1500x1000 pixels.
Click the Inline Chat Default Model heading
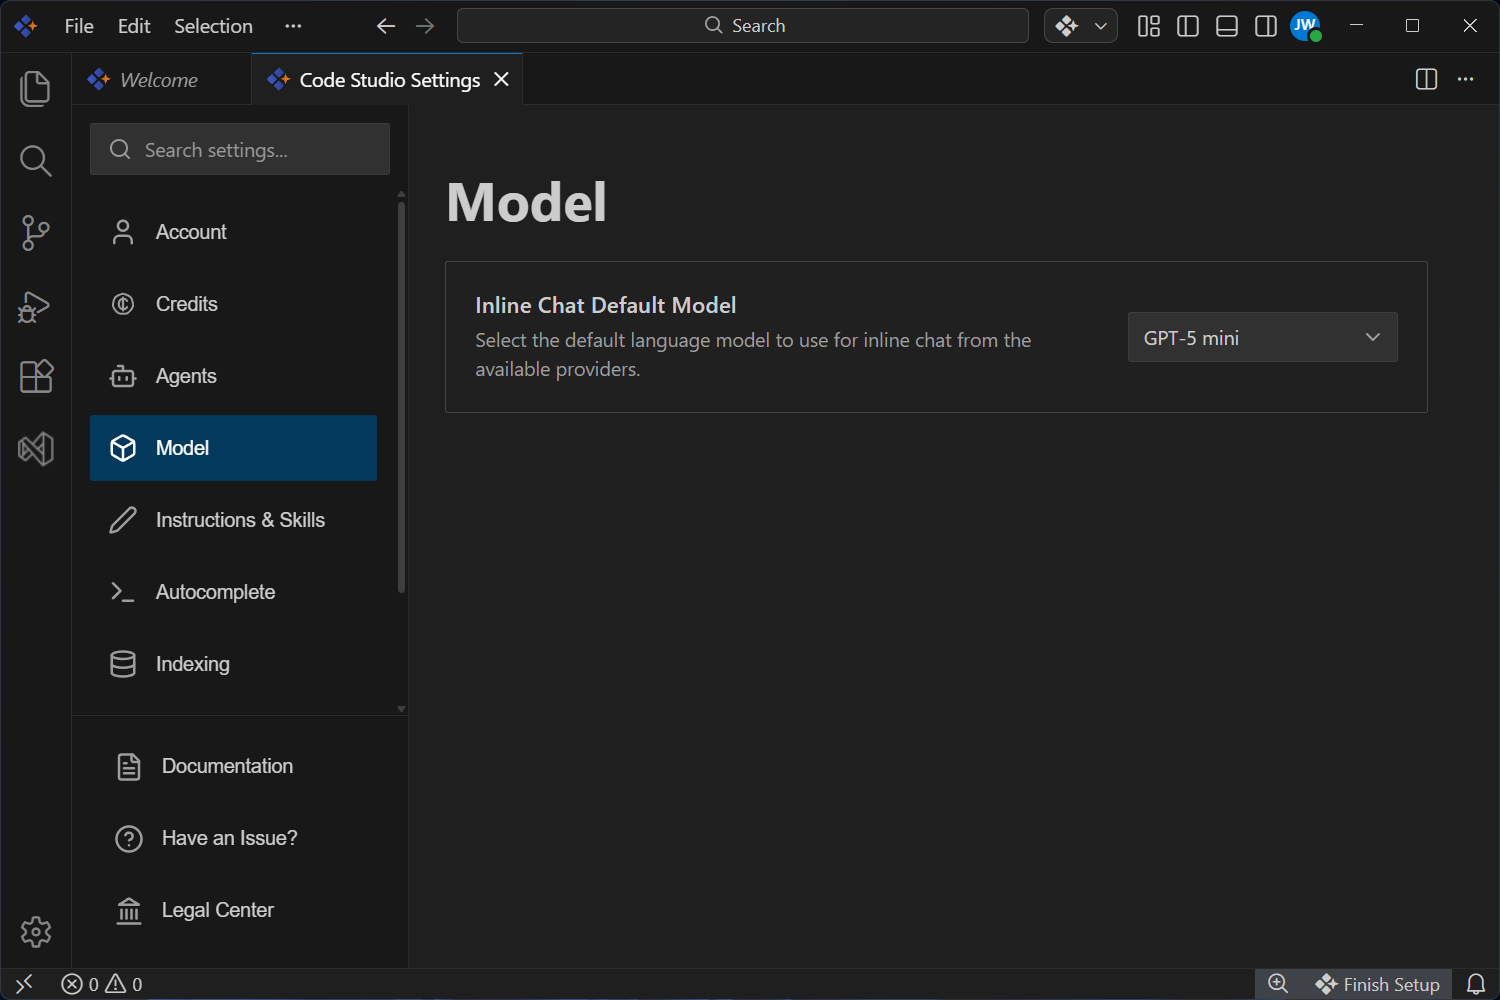(x=606, y=305)
